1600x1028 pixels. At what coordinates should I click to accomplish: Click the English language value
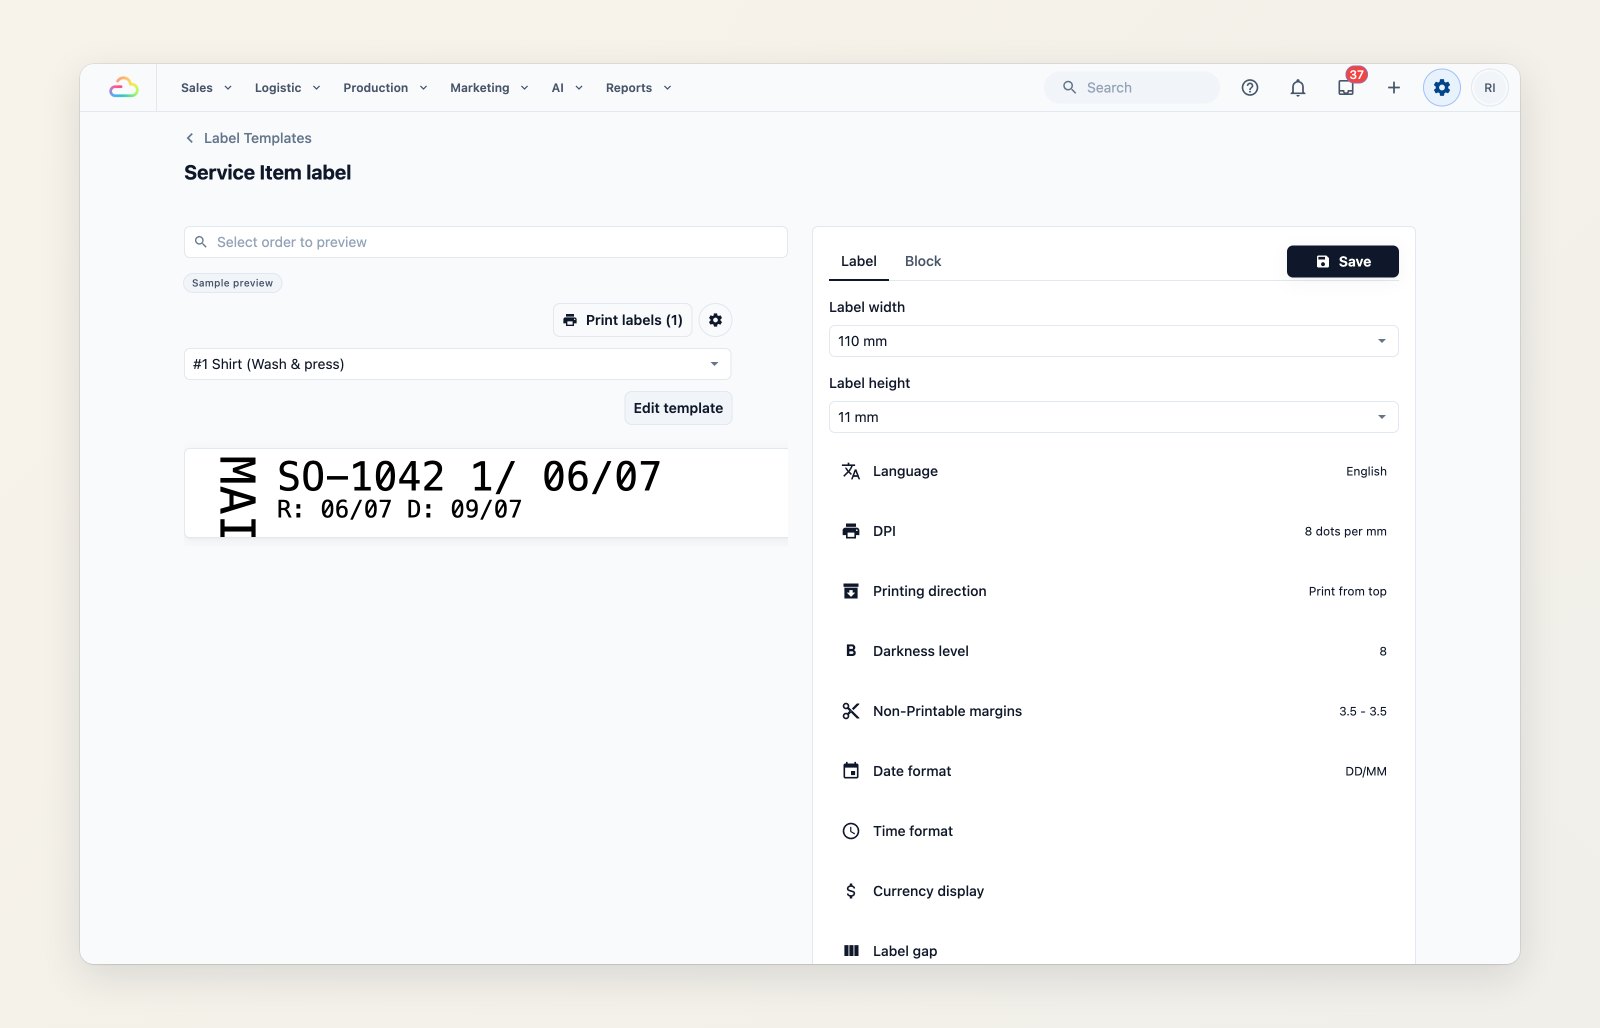pos(1366,471)
